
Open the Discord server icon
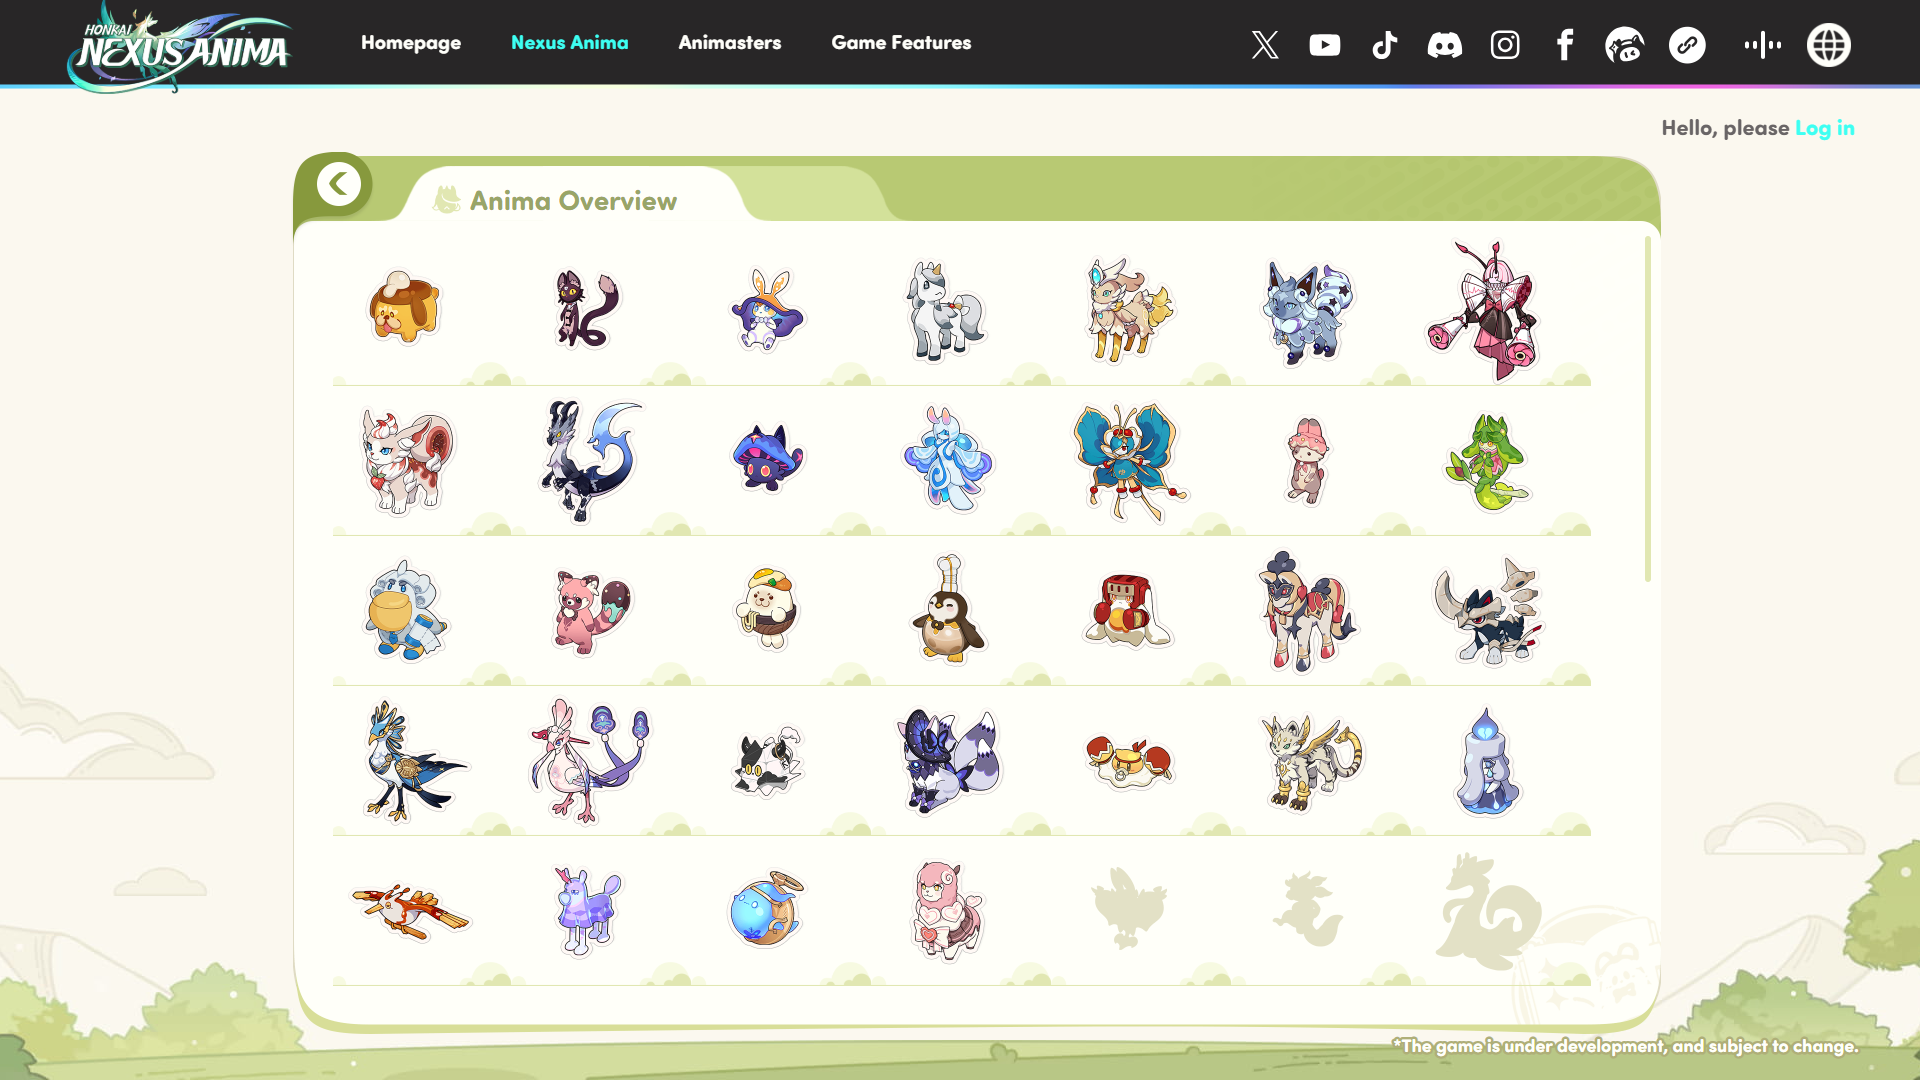click(1445, 45)
